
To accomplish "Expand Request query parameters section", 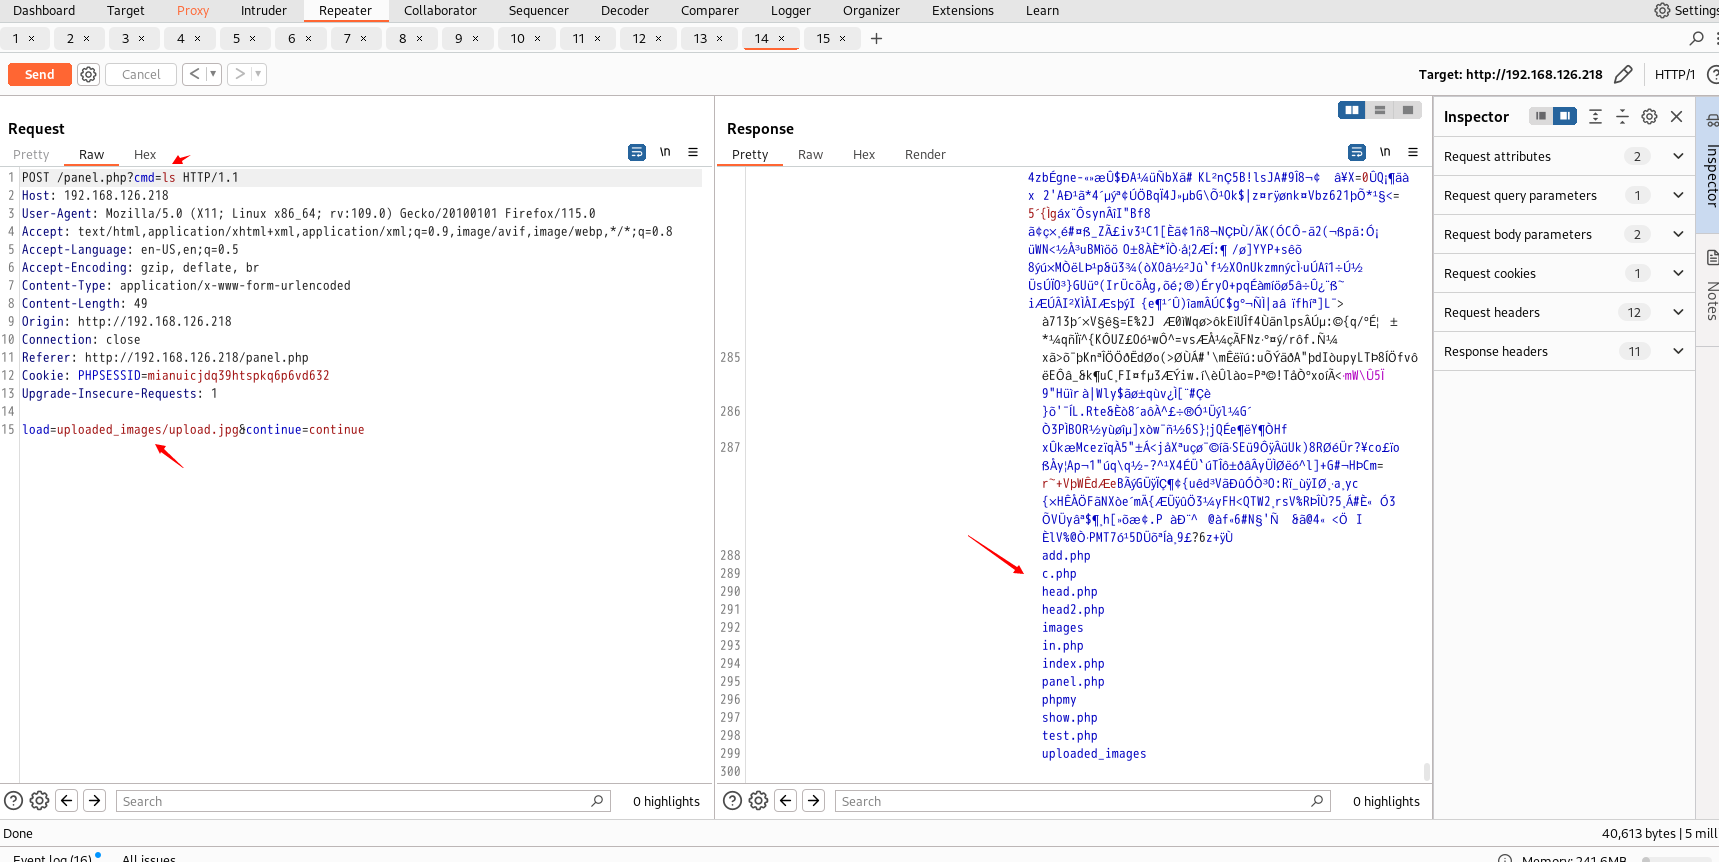I will pyautogui.click(x=1564, y=195).
